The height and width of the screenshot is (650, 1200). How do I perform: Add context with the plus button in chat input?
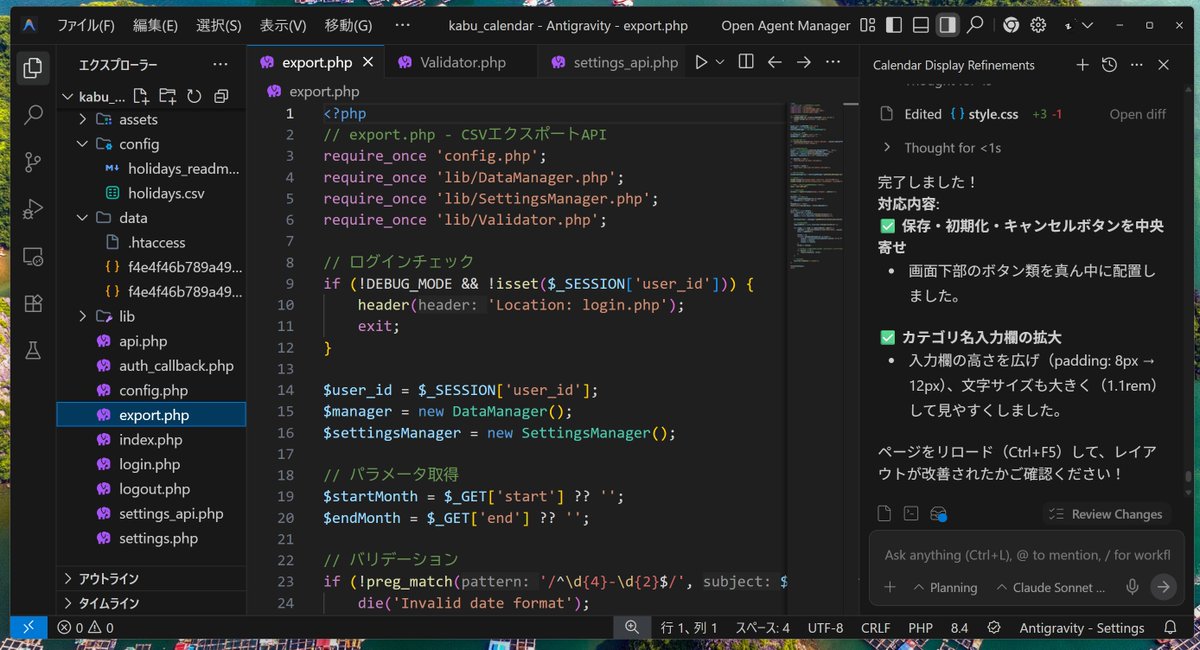889,587
